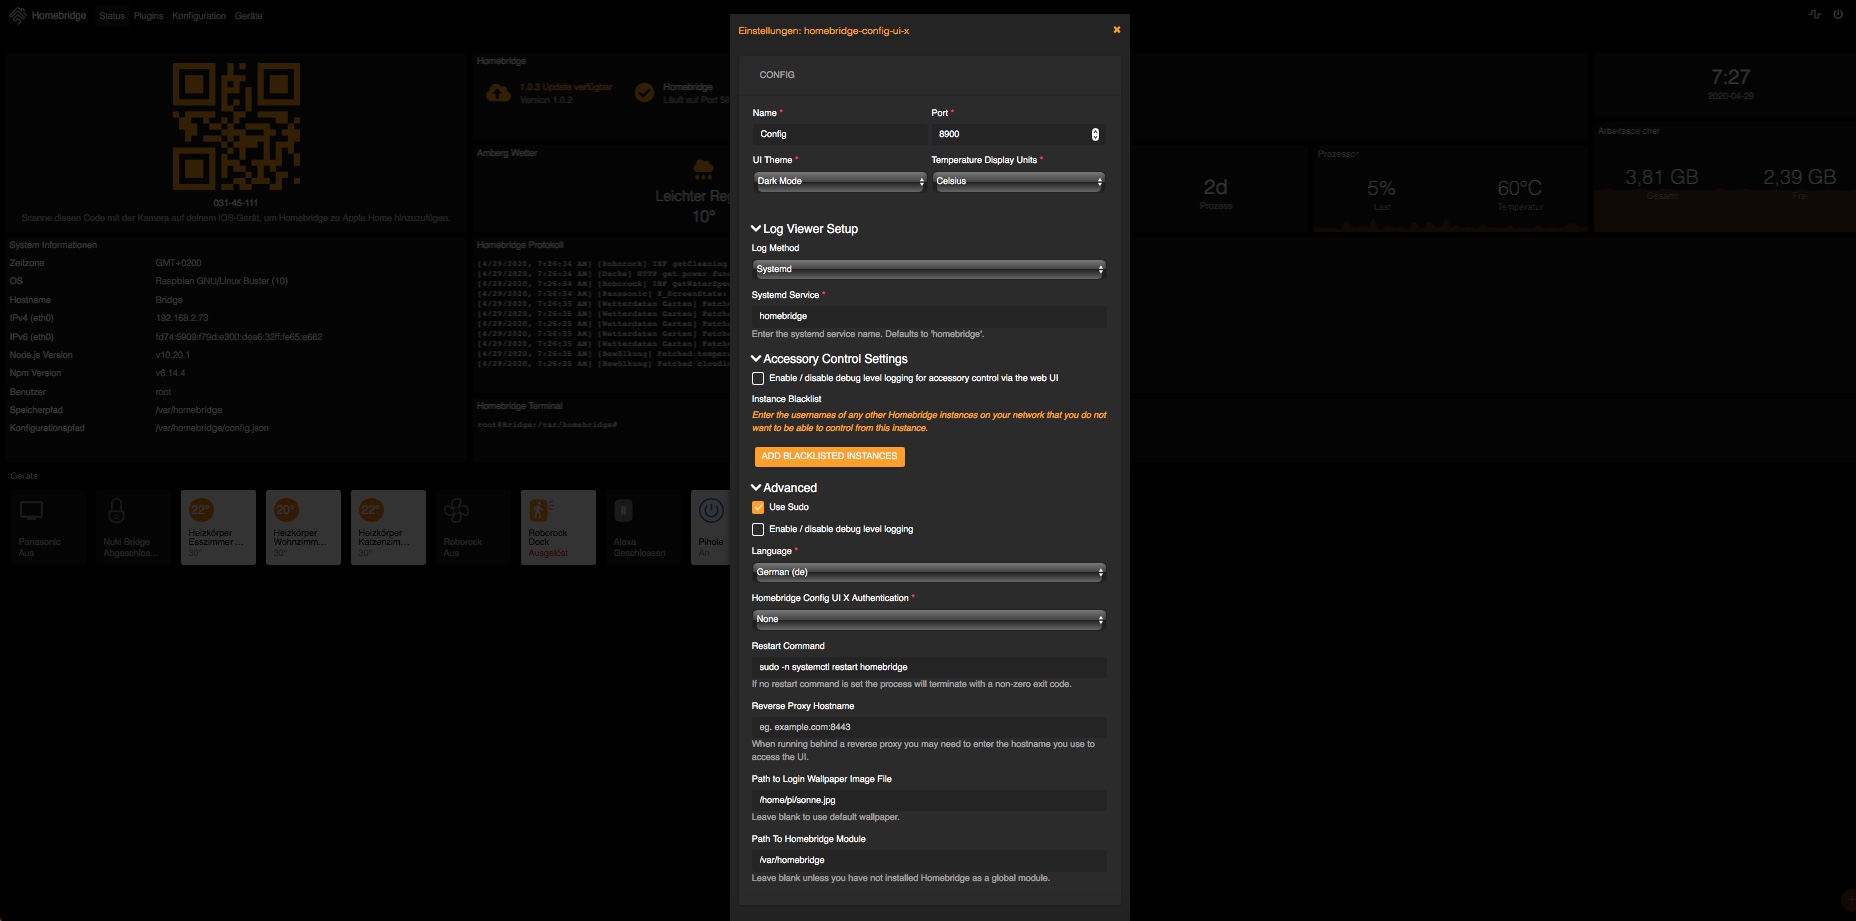Image resolution: width=1856 pixels, height=921 pixels.
Task: Click the Pihole power switch icon
Action: point(711,511)
